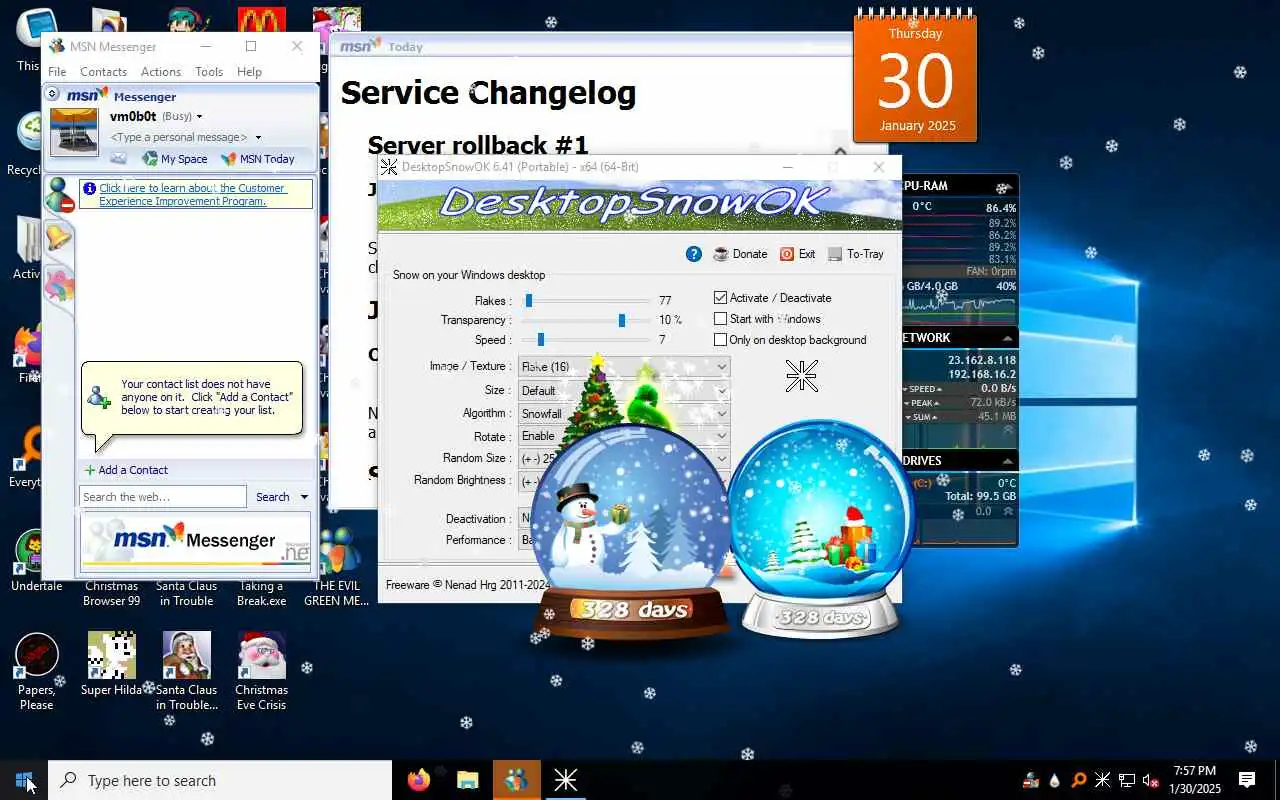
Task: Expand the personal message dropdown arrow
Action: (x=258, y=137)
